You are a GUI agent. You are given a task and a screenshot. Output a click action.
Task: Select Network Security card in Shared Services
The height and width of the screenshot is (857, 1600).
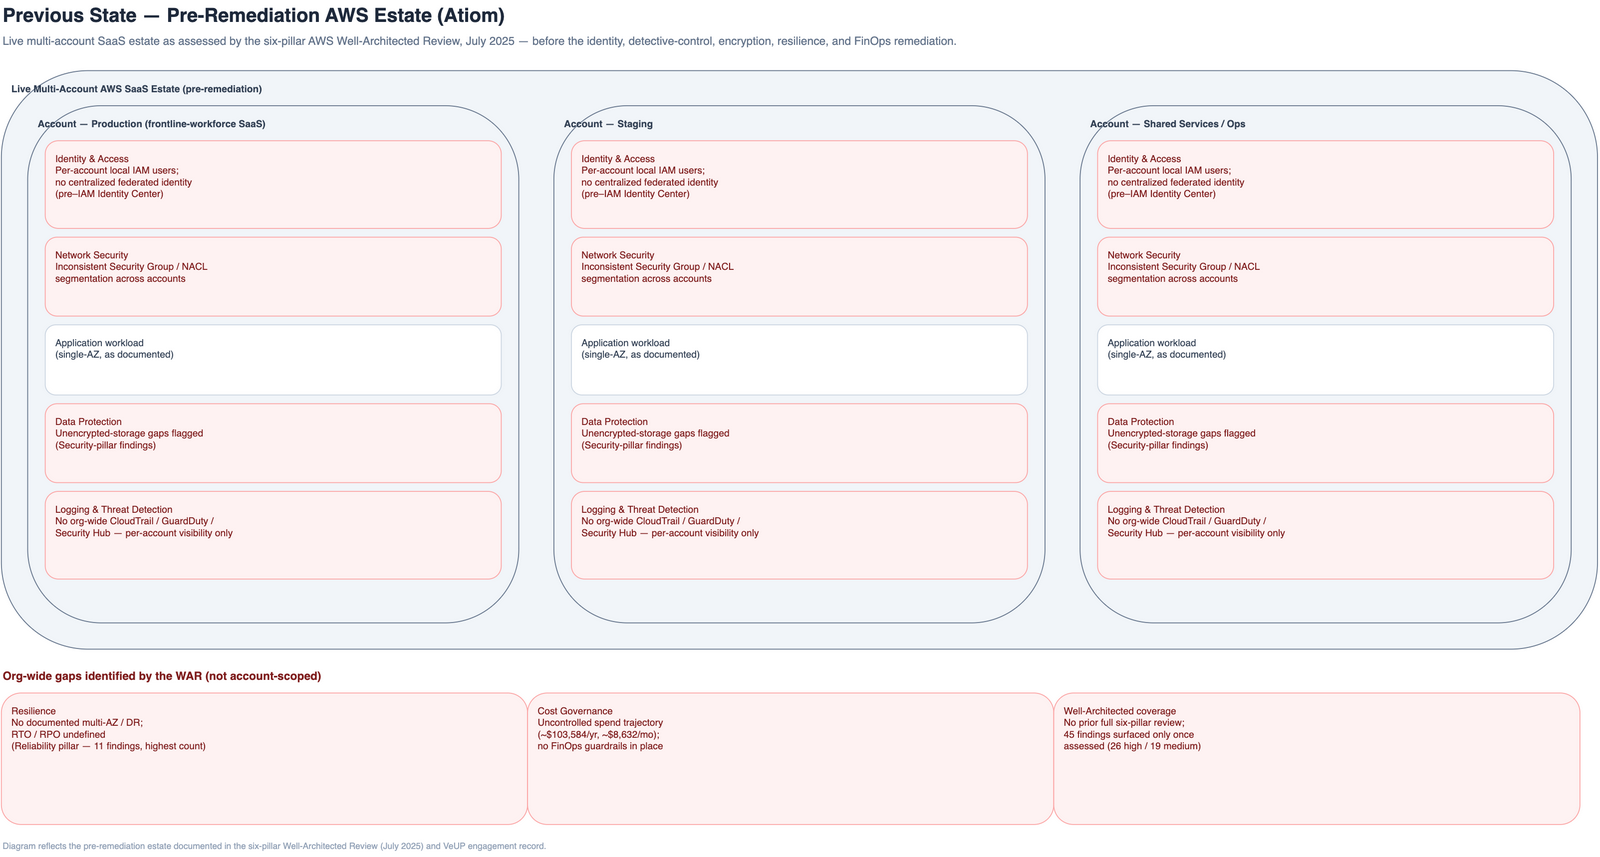(1325, 276)
